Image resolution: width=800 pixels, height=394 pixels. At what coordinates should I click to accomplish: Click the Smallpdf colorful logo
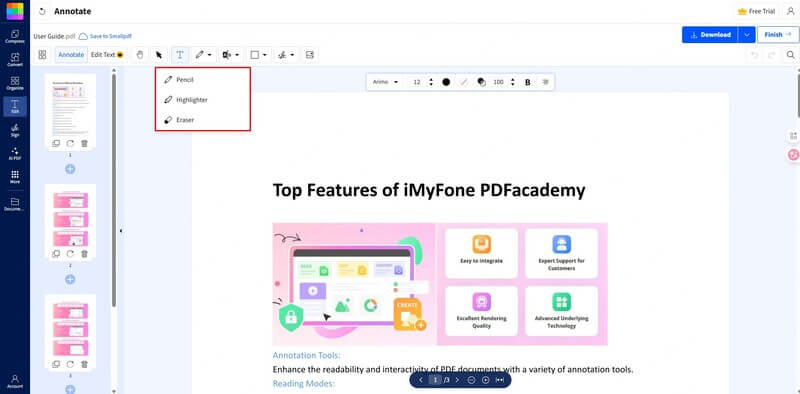click(15, 11)
